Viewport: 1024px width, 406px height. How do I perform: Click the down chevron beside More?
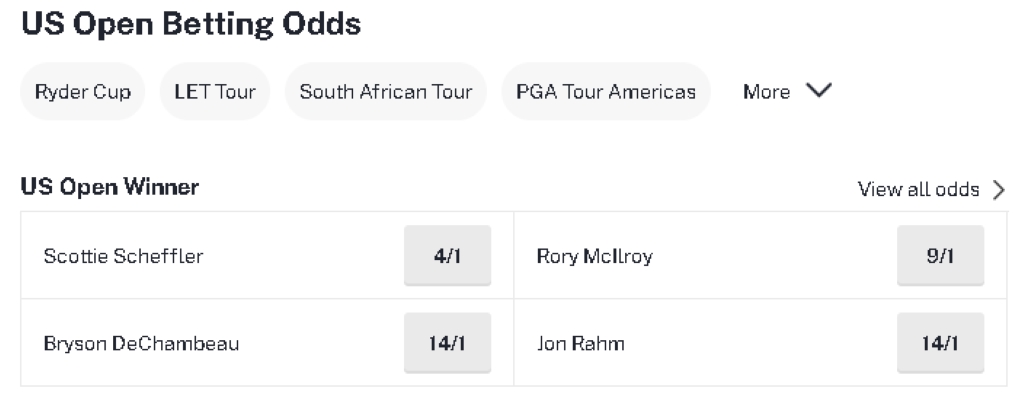[x=818, y=91]
